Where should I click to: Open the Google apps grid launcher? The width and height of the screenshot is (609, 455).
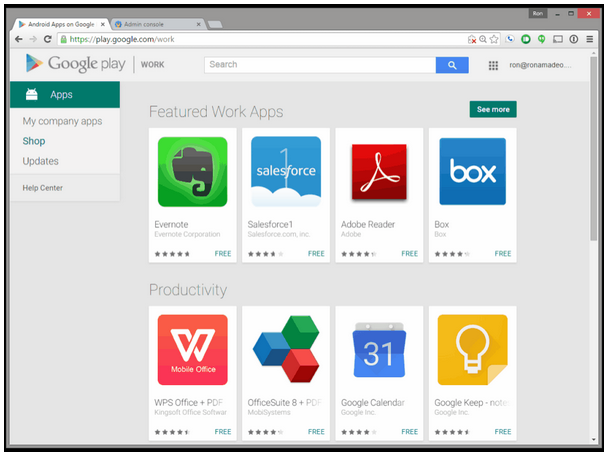pyautogui.click(x=493, y=65)
